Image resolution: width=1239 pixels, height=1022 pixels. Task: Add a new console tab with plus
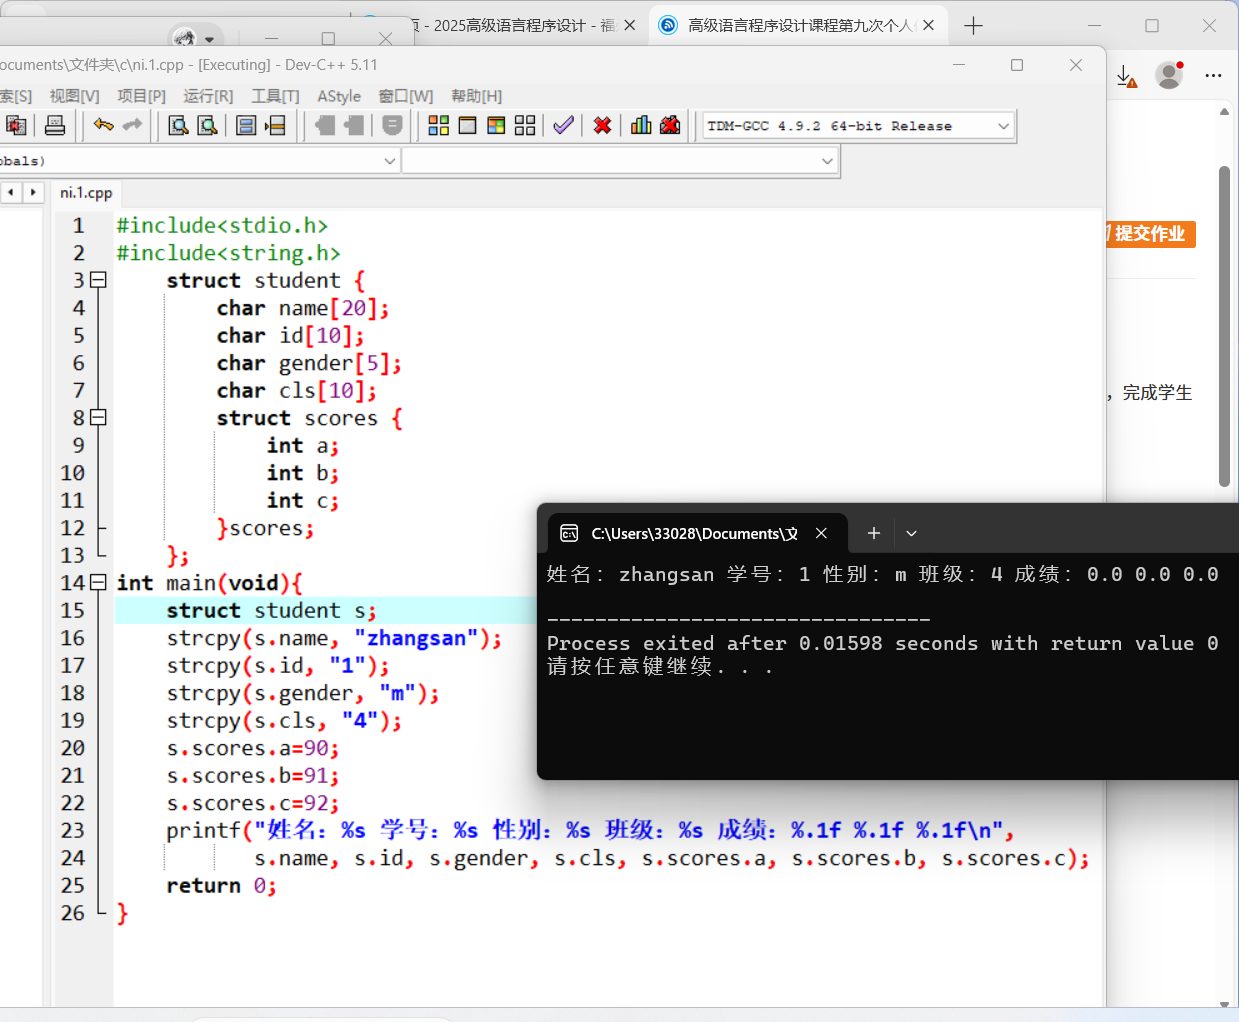tap(873, 534)
